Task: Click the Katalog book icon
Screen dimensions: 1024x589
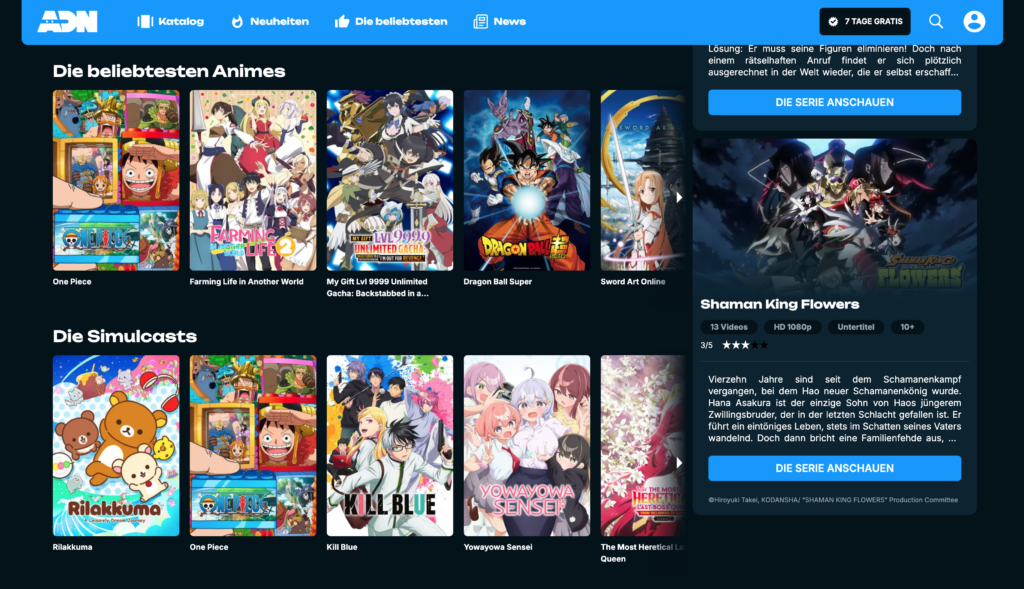Action: (144, 22)
